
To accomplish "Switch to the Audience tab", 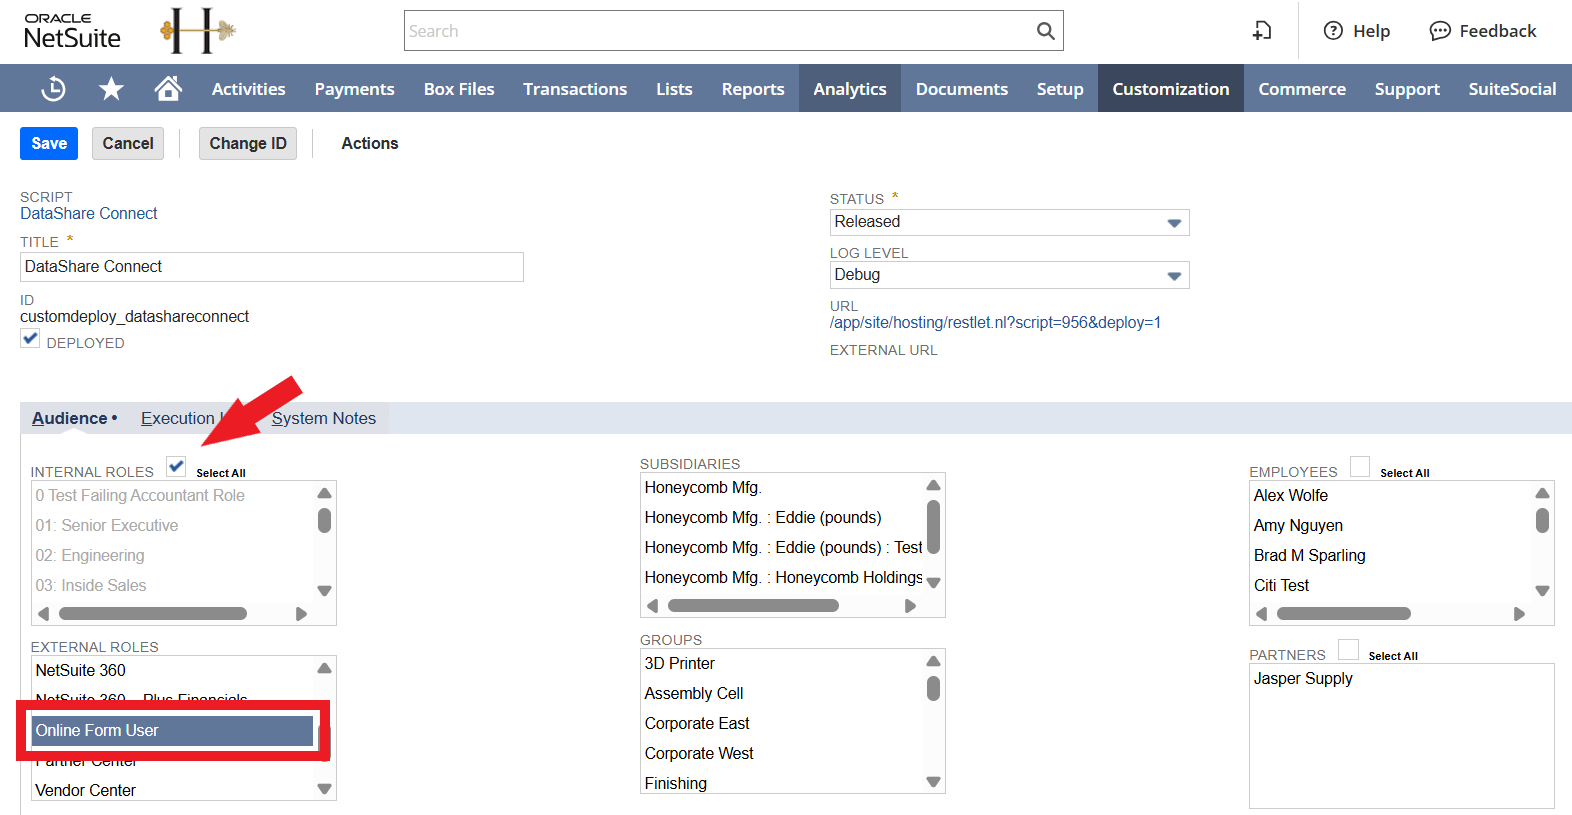I will click(70, 418).
